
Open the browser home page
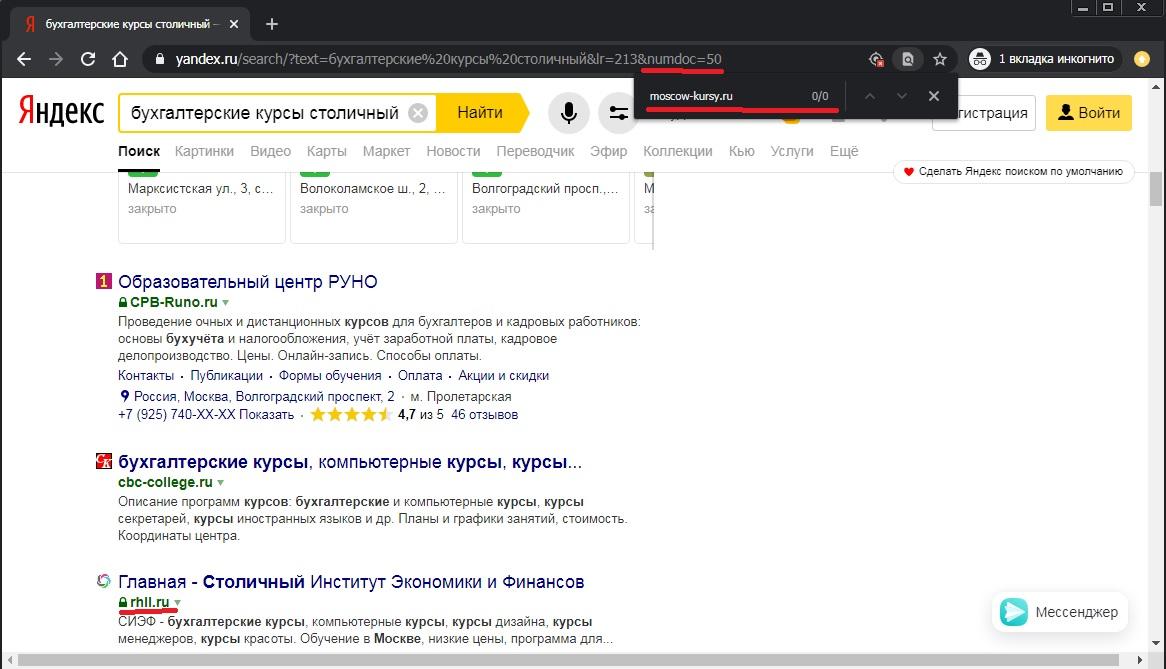pyautogui.click(x=120, y=59)
